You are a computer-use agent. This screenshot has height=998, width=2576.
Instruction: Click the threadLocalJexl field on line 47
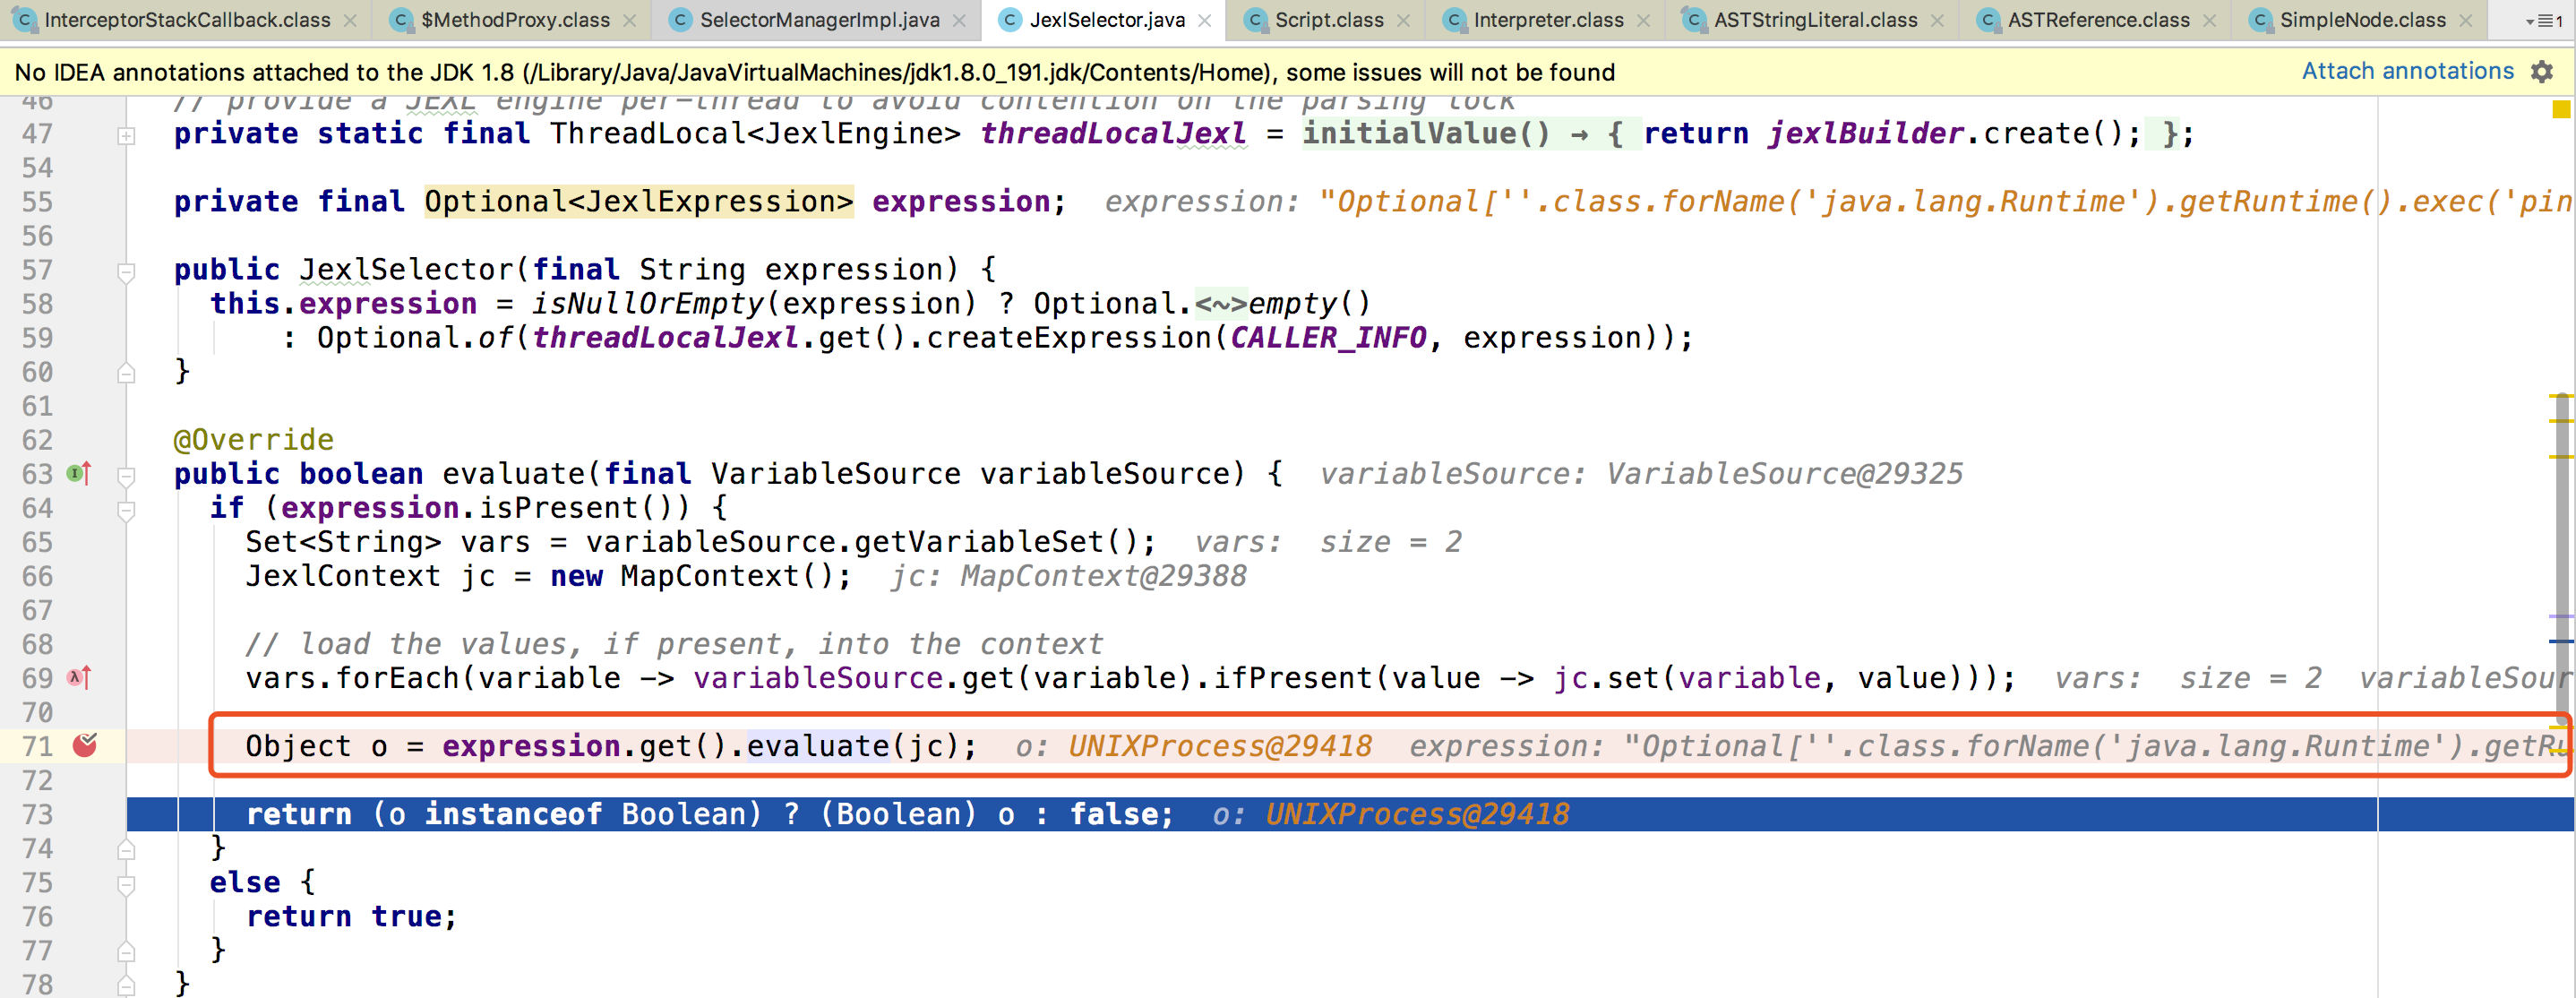[x=1113, y=133]
